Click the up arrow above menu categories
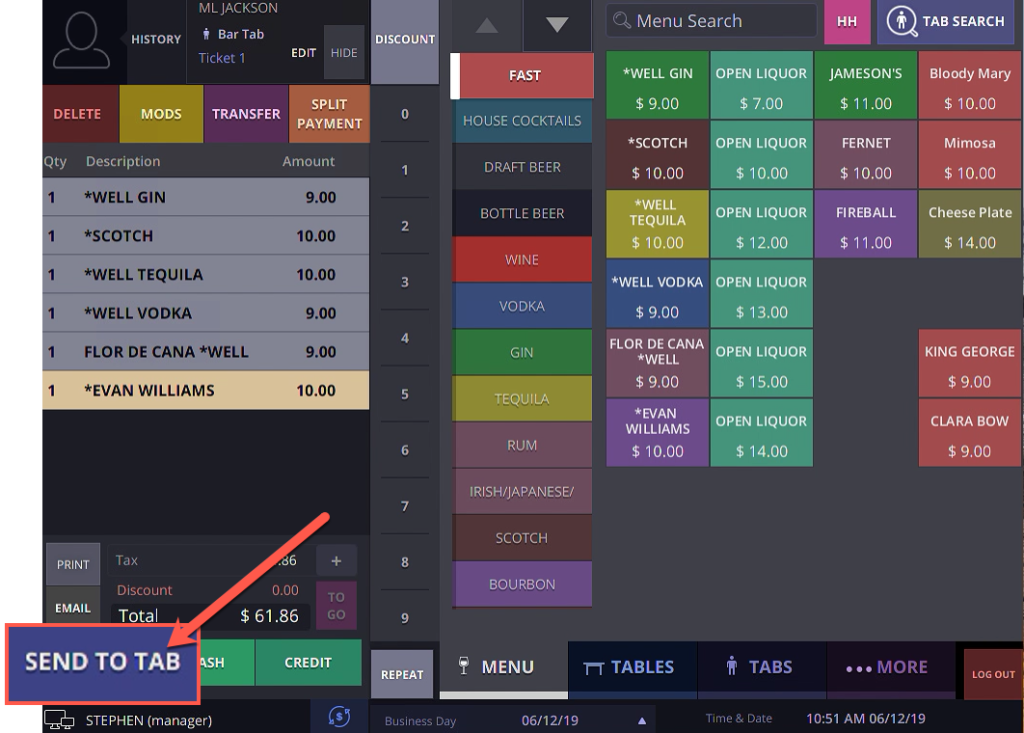Viewport: 1024px width, 733px height. [x=486, y=24]
